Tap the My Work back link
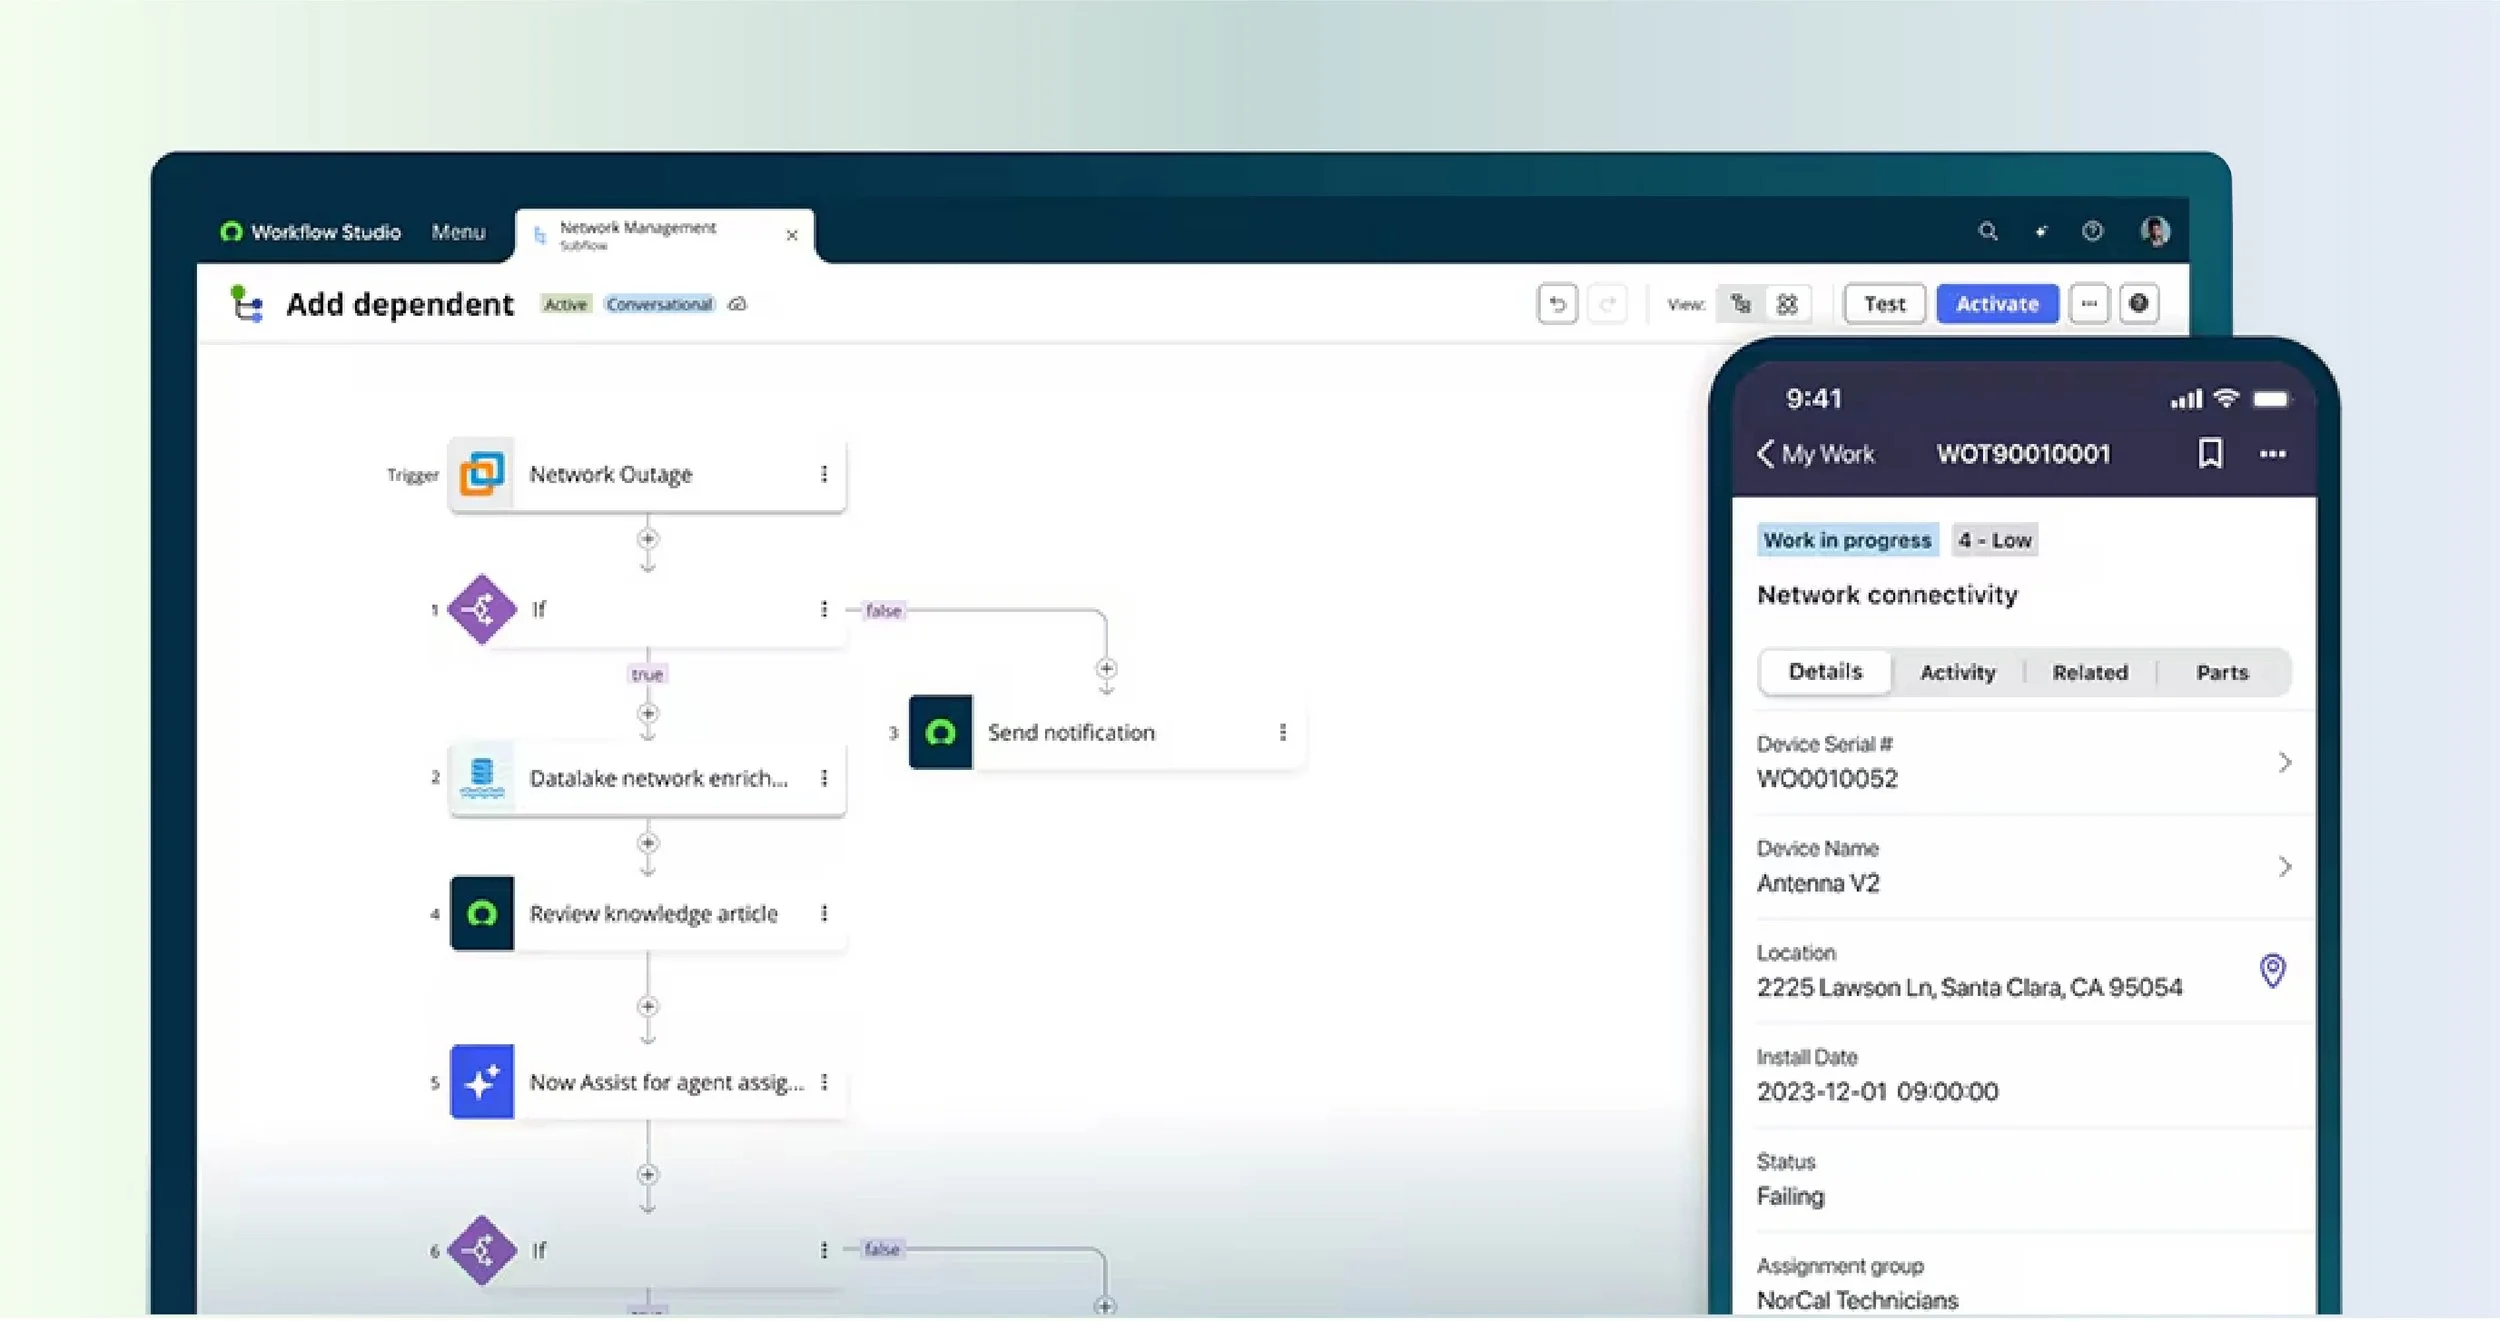 click(1816, 454)
